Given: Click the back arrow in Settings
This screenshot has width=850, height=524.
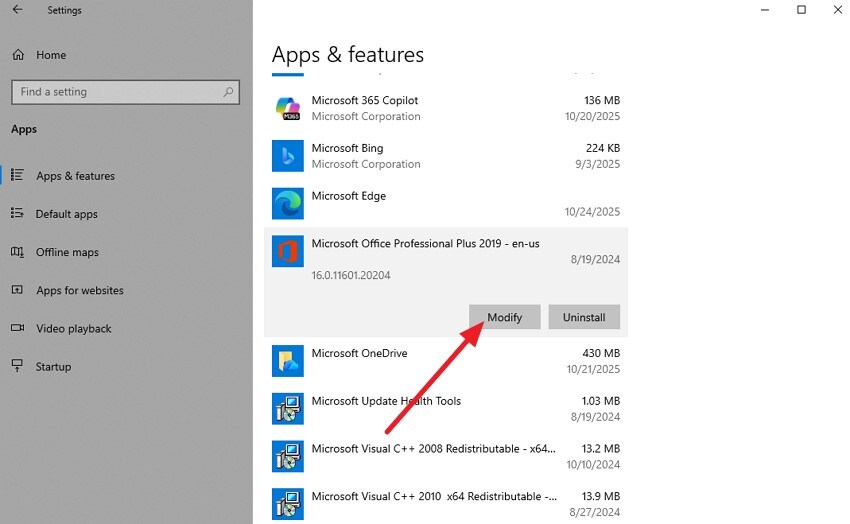Looking at the screenshot, I should 17,10.
